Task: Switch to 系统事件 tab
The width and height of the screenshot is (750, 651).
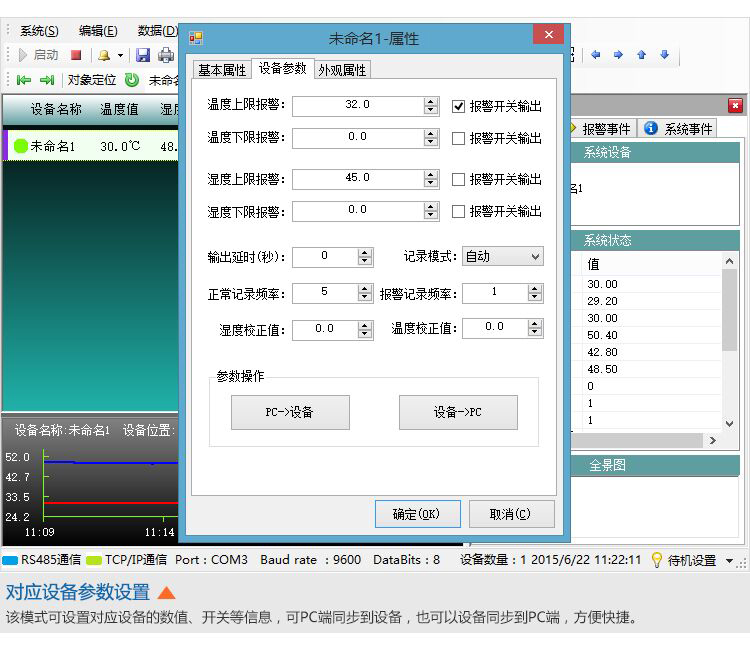Action: coord(677,129)
